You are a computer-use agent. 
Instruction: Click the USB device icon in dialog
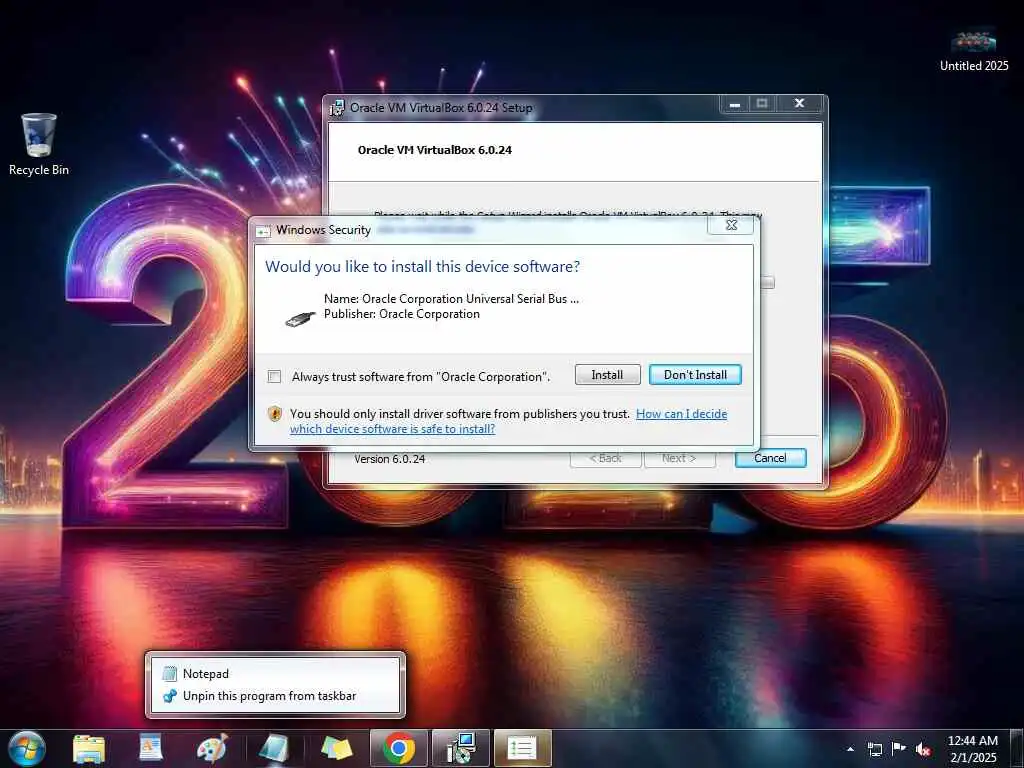(300, 319)
